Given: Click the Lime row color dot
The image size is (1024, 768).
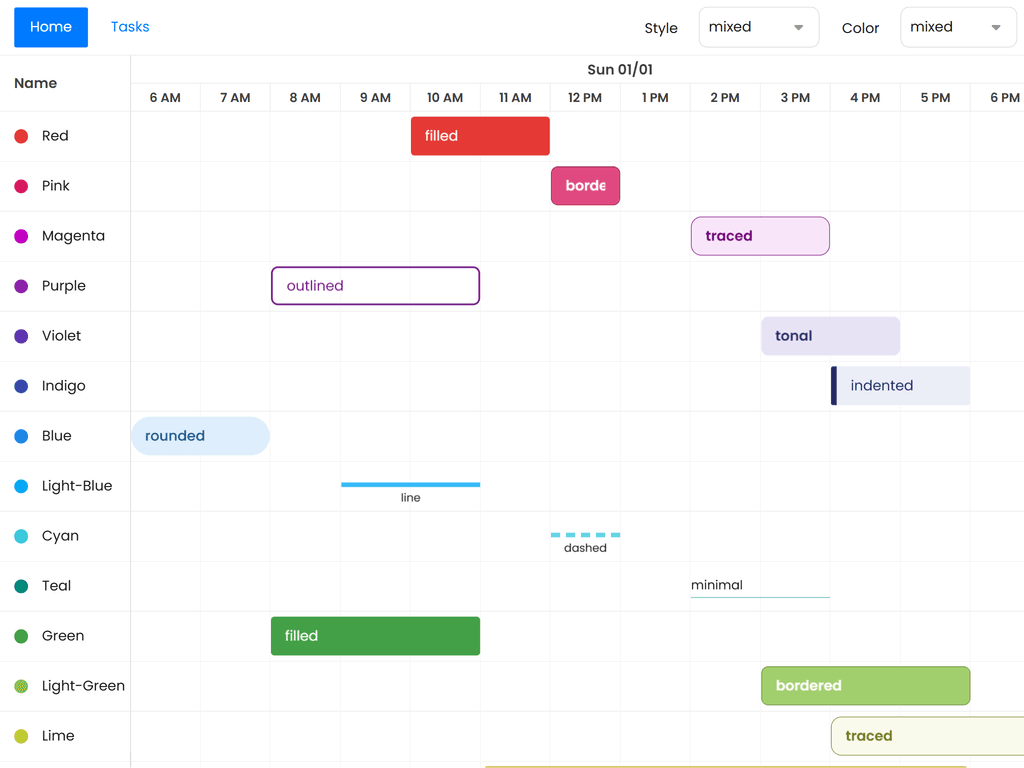Looking at the screenshot, I should (x=21, y=736).
